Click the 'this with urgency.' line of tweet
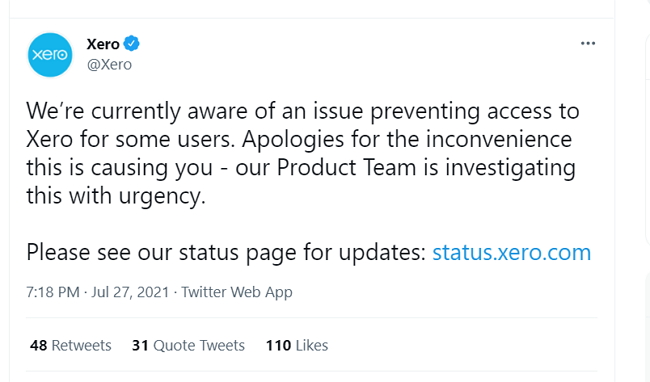This screenshot has width=650, height=382. 116,196
